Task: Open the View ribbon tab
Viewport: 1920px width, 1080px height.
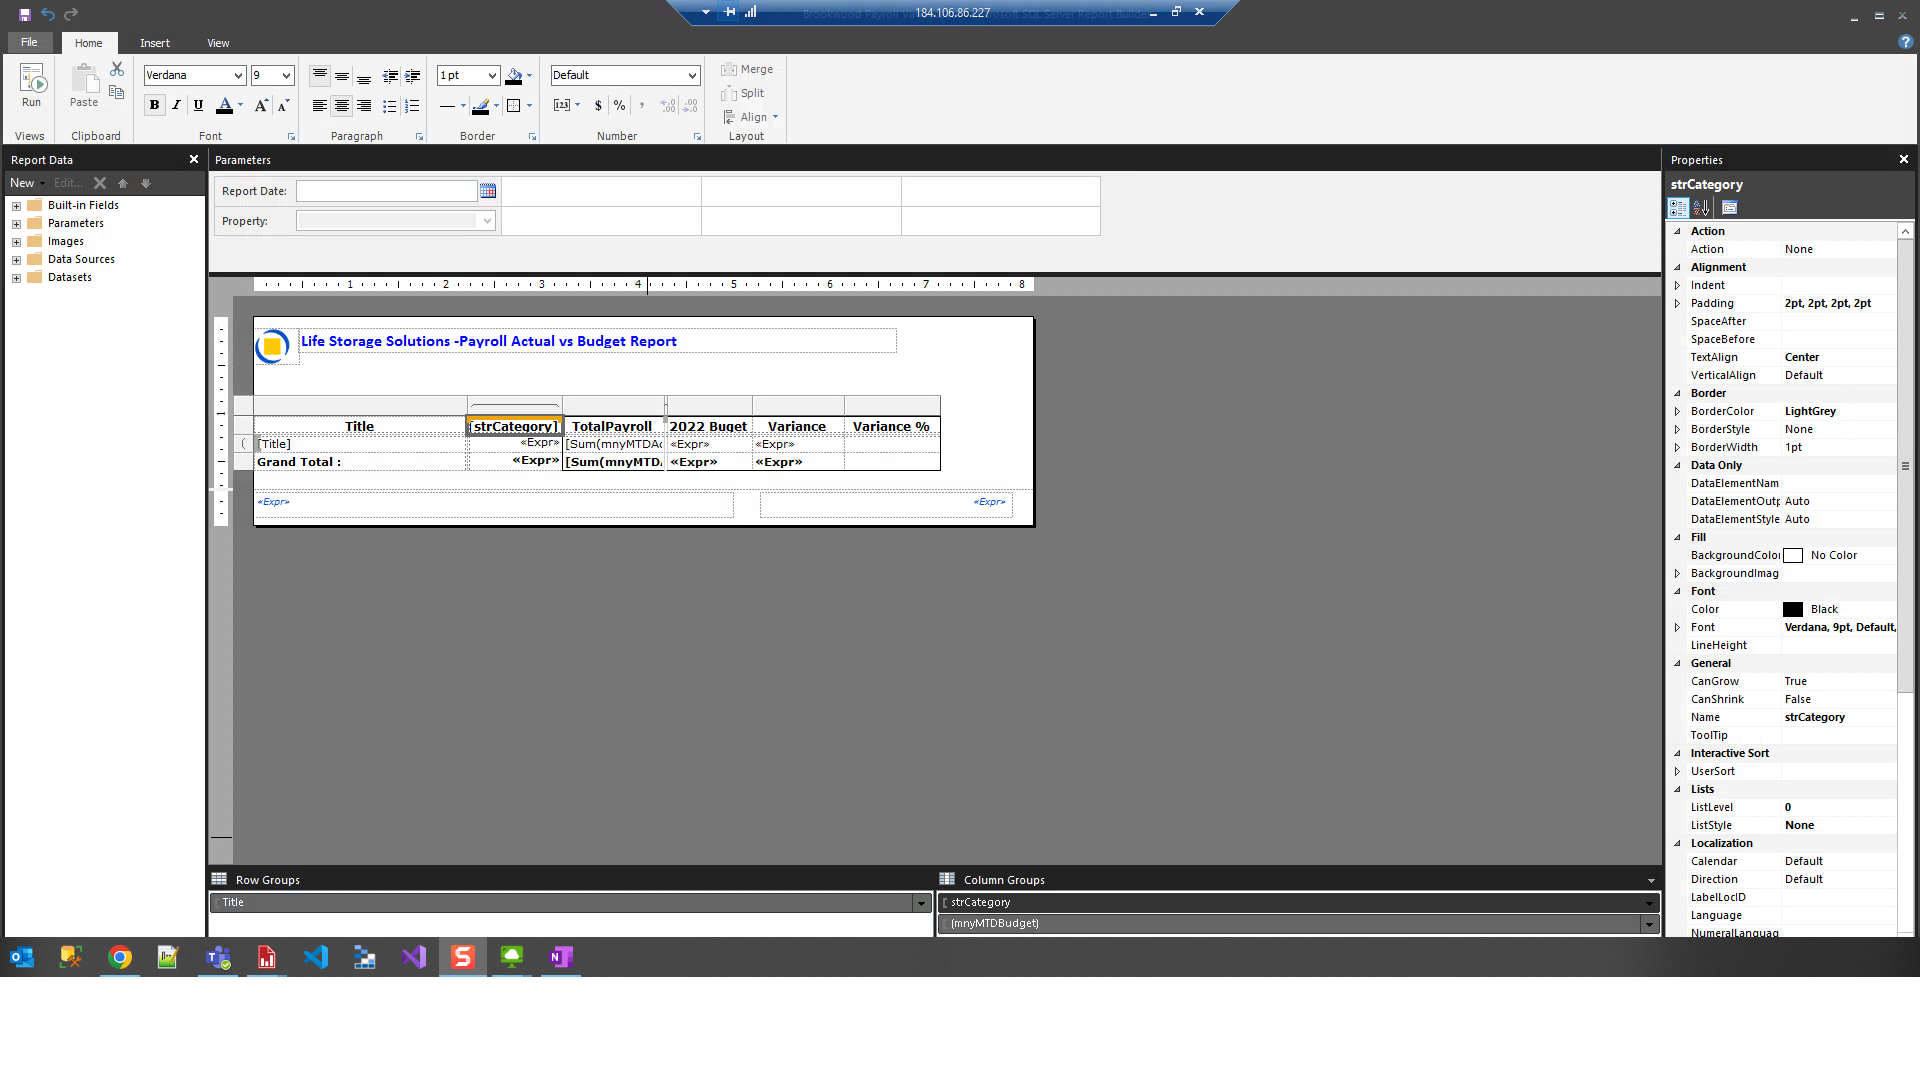Action: (x=218, y=43)
